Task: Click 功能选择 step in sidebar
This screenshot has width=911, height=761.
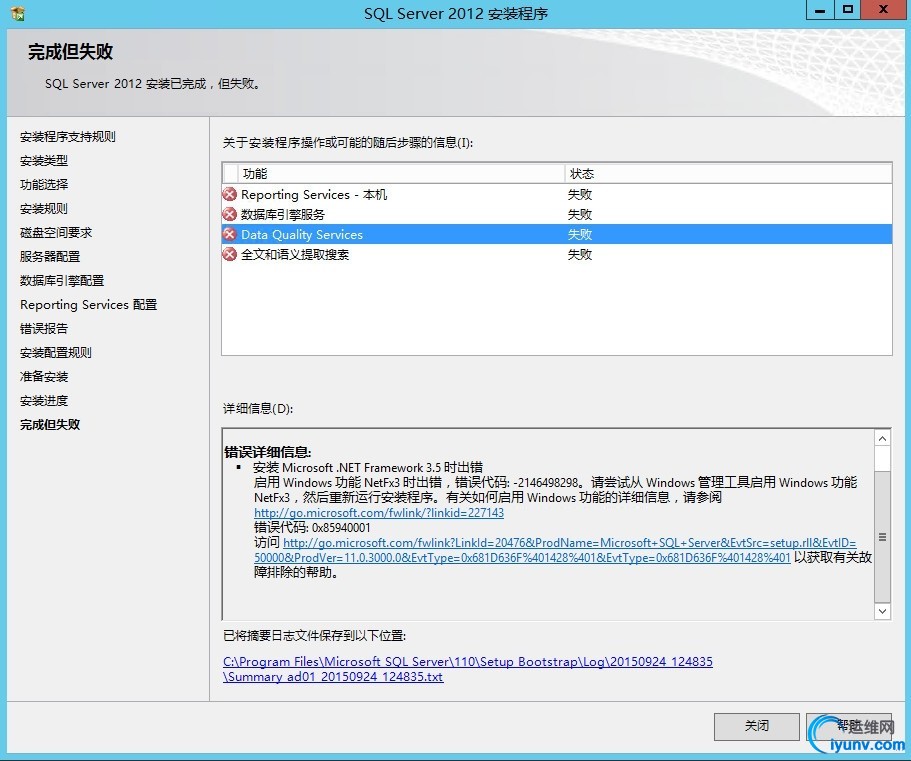Action: (x=44, y=185)
